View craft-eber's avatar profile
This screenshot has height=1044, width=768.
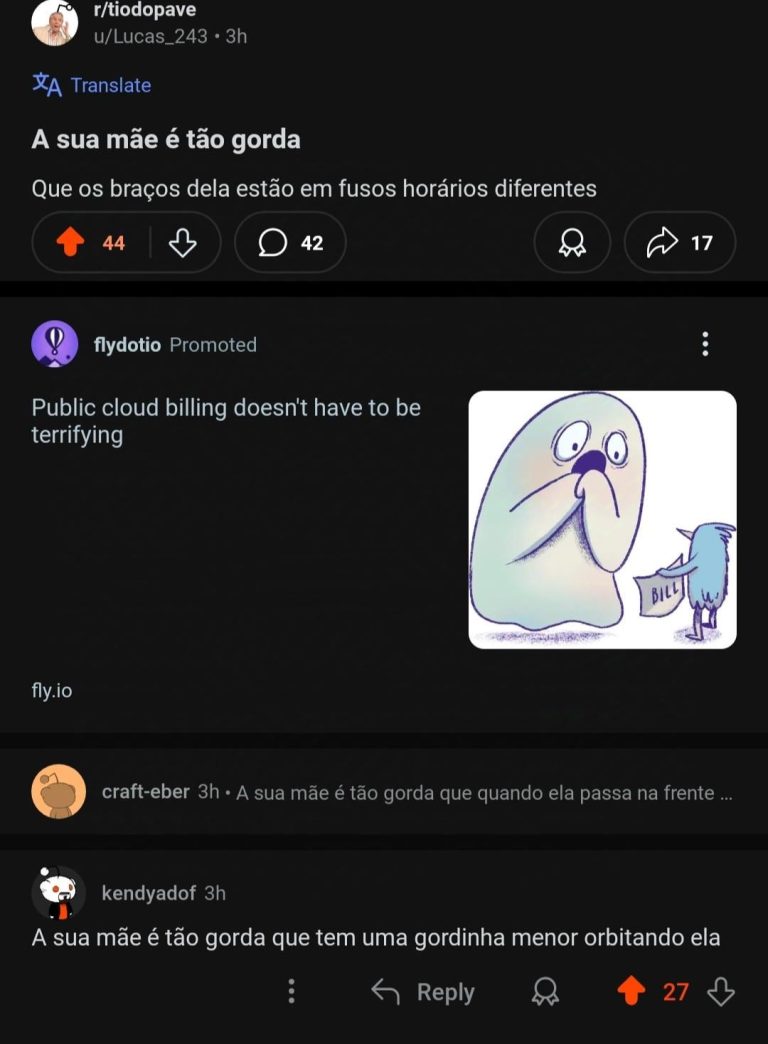[58, 792]
